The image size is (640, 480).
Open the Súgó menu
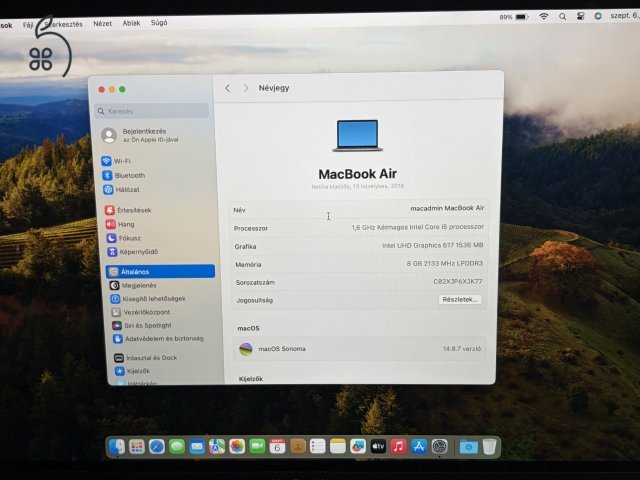point(159,23)
